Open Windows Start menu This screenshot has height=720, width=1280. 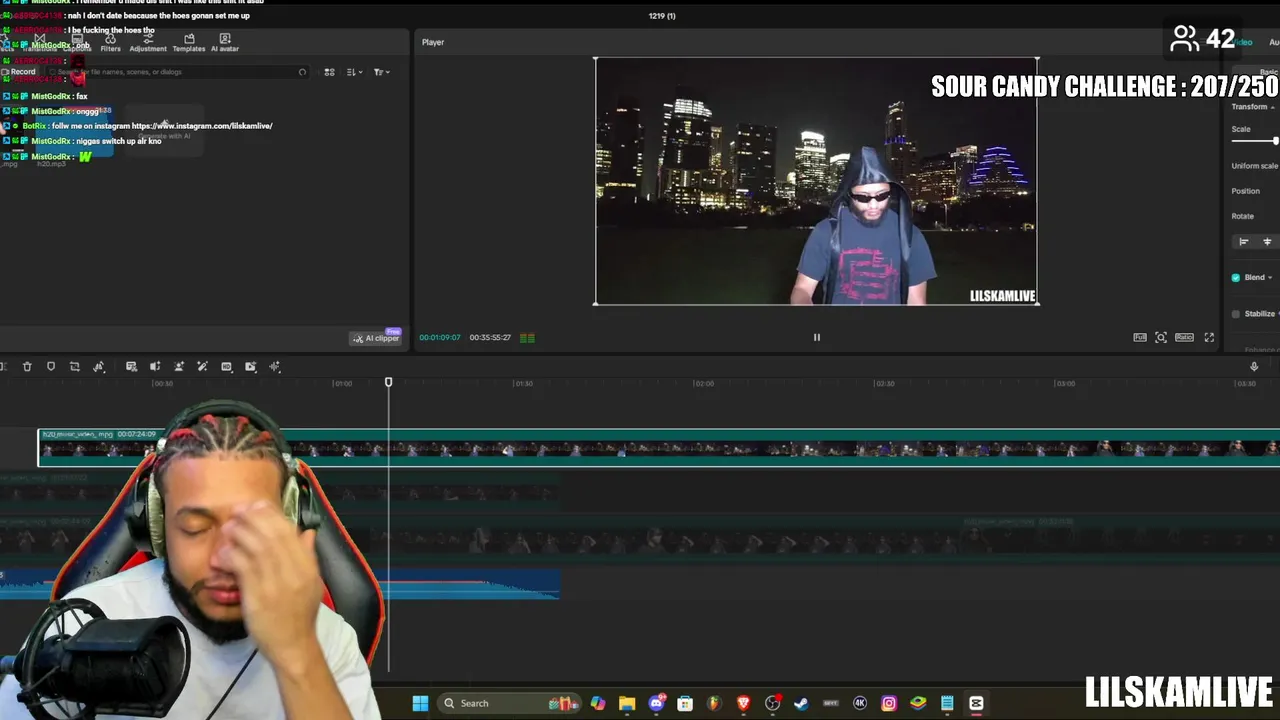420,703
